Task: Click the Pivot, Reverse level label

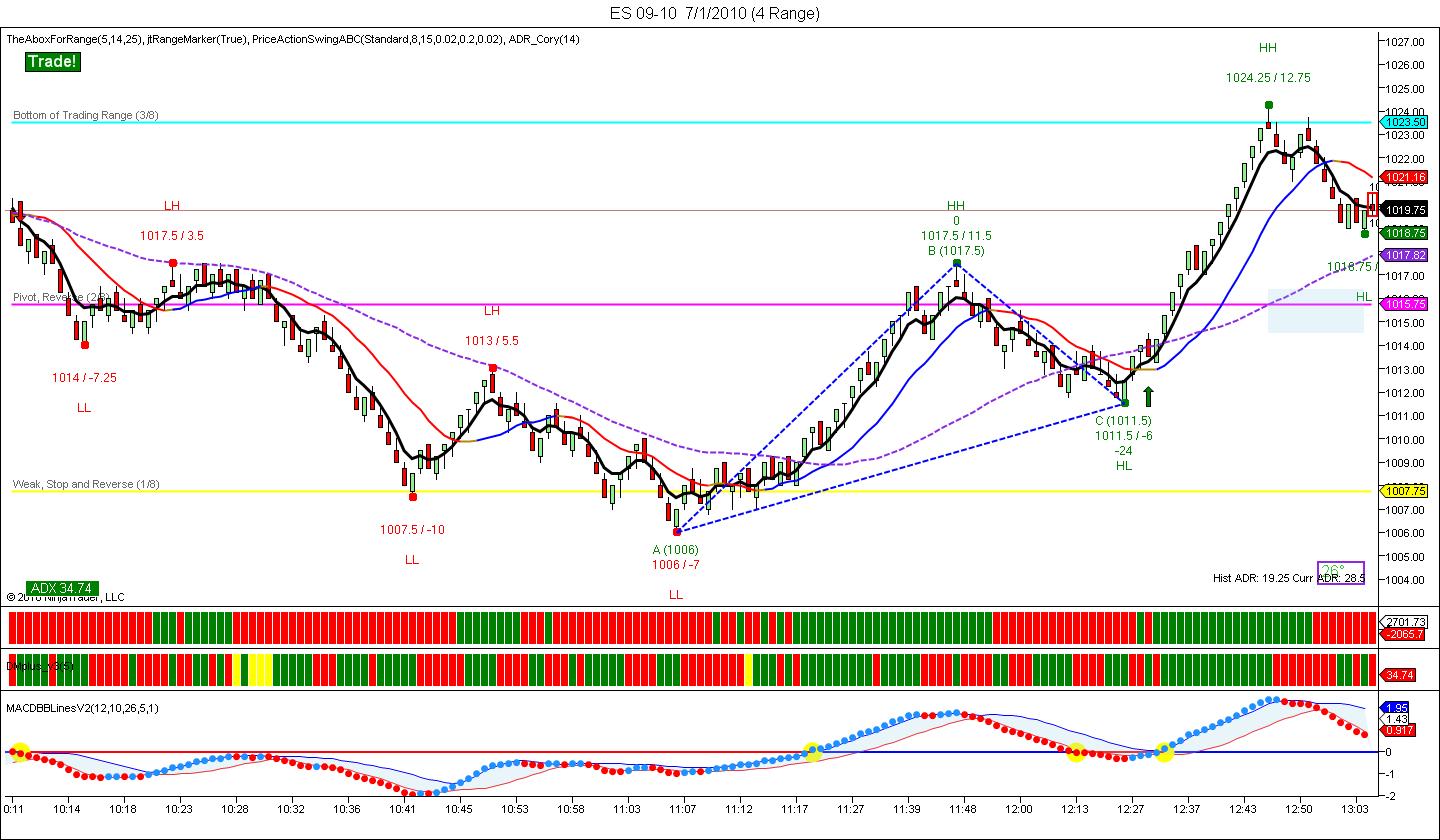Action: (62, 297)
